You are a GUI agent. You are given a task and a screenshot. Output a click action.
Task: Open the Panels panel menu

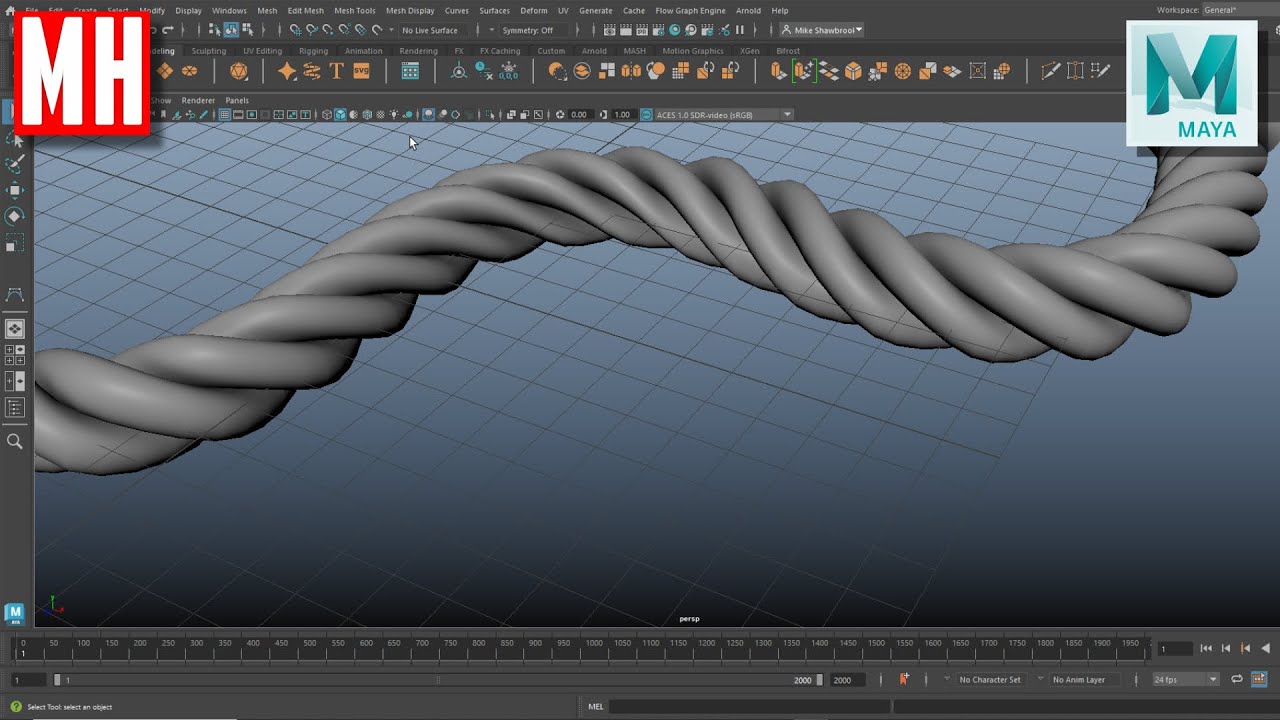pos(237,100)
